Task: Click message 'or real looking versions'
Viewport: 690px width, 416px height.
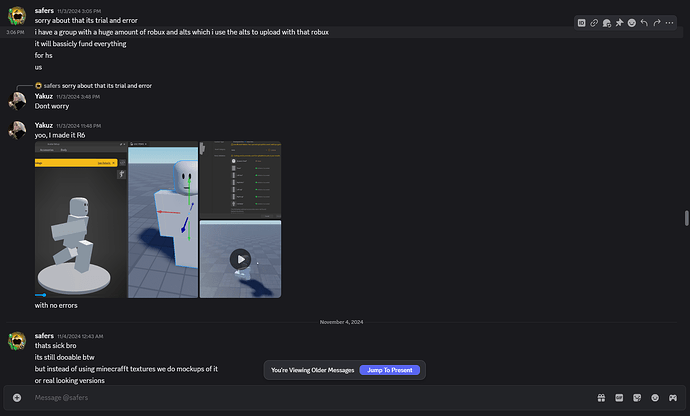Action: [x=70, y=380]
